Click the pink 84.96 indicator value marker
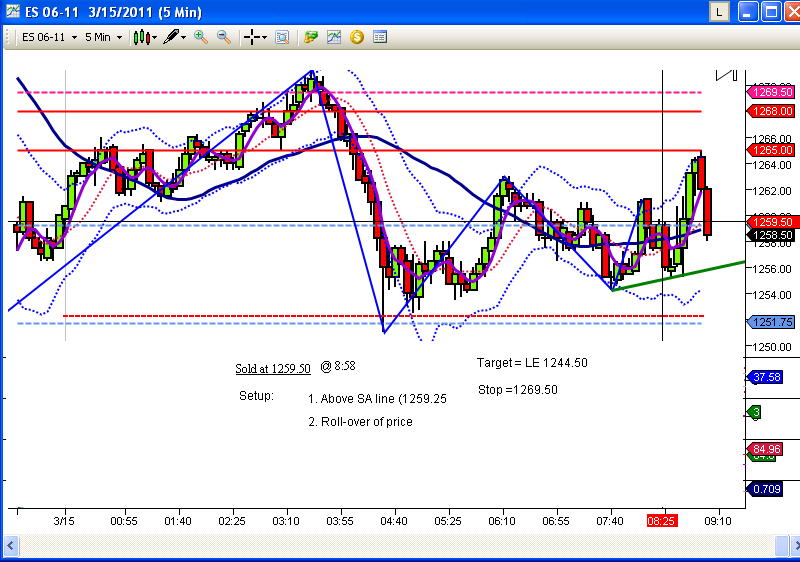This screenshot has width=800, height=562. [765, 449]
